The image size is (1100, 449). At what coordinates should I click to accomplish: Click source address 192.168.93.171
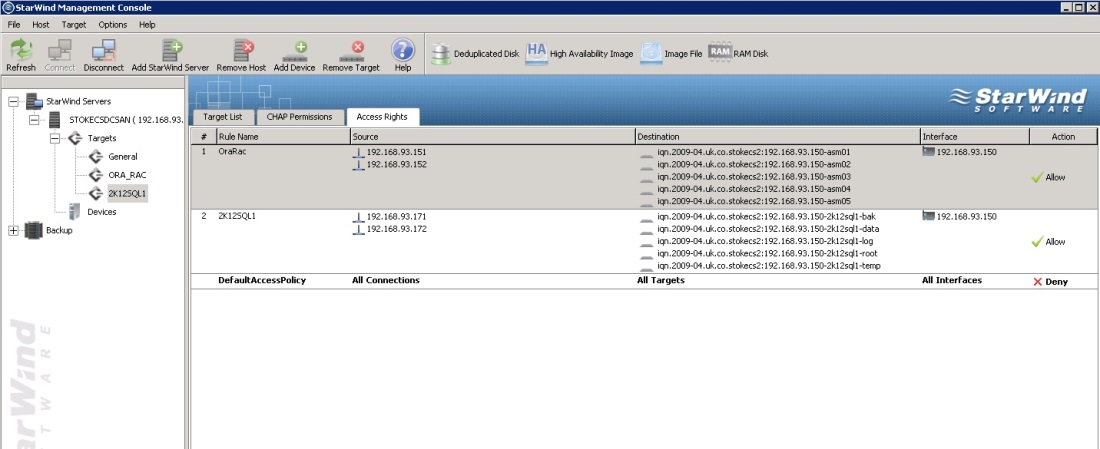(x=396, y=216)
